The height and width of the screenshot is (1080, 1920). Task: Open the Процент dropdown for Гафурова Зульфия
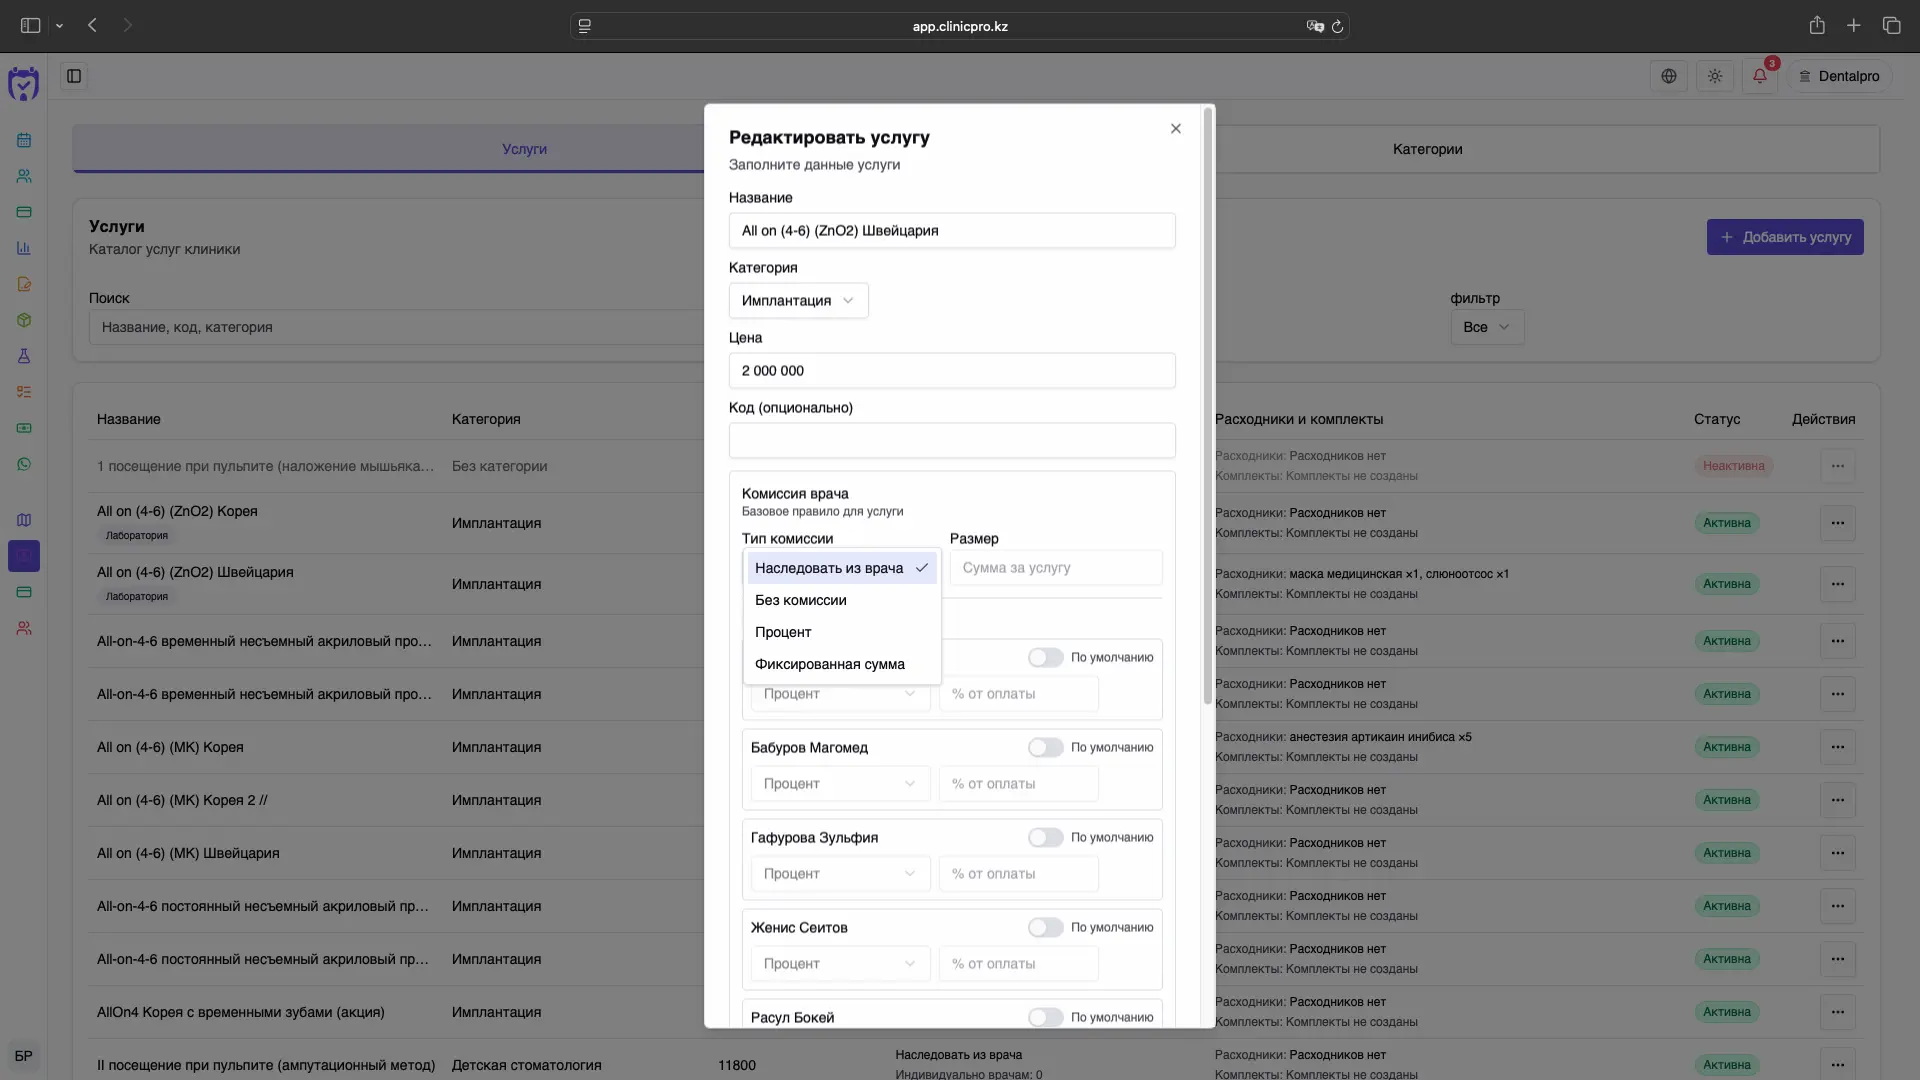(840, 874)
